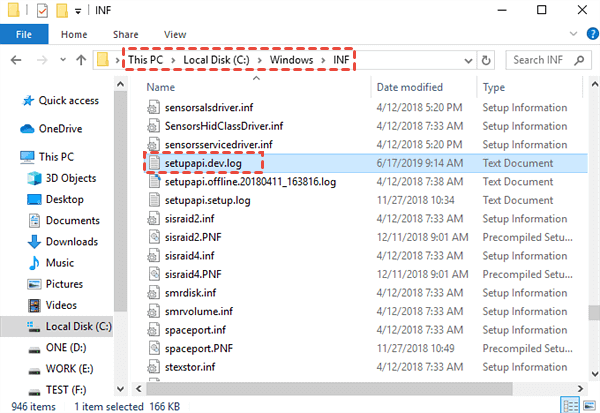The height and width of the screenshot is (413, 600).
Task: Click Local Disk (C:) in address bar
Action: point(216,60)
